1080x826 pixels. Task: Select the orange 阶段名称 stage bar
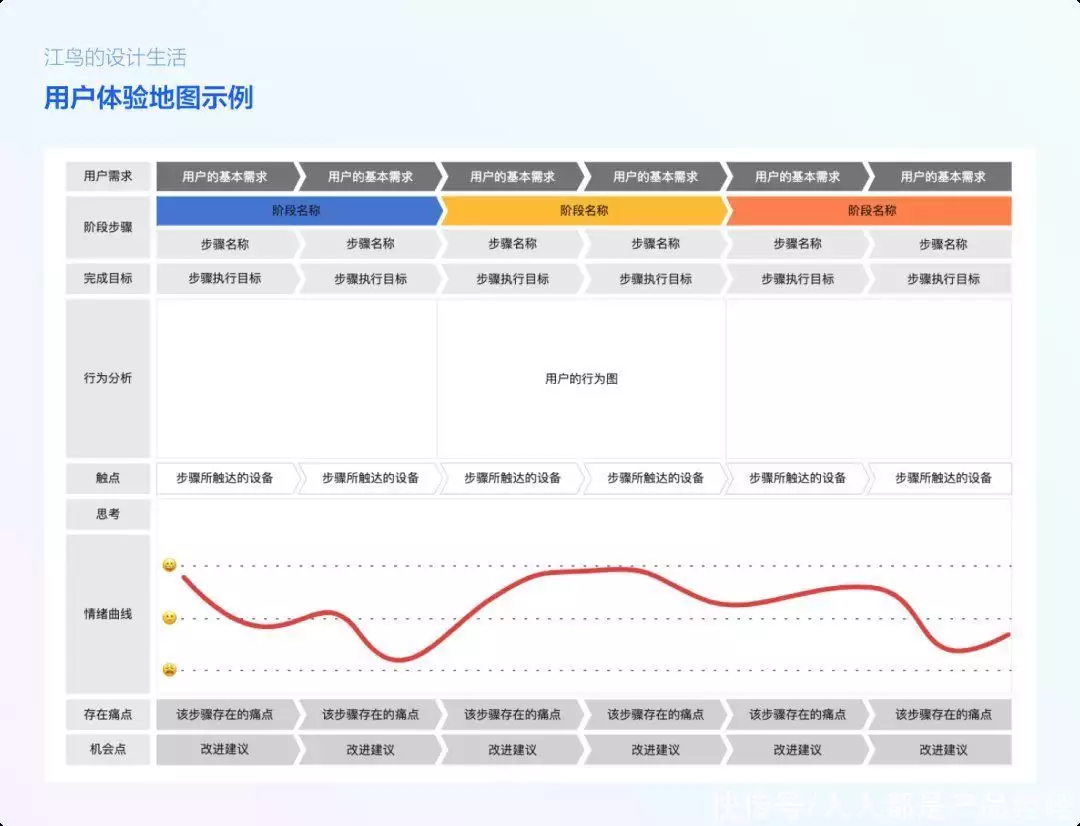870,211
